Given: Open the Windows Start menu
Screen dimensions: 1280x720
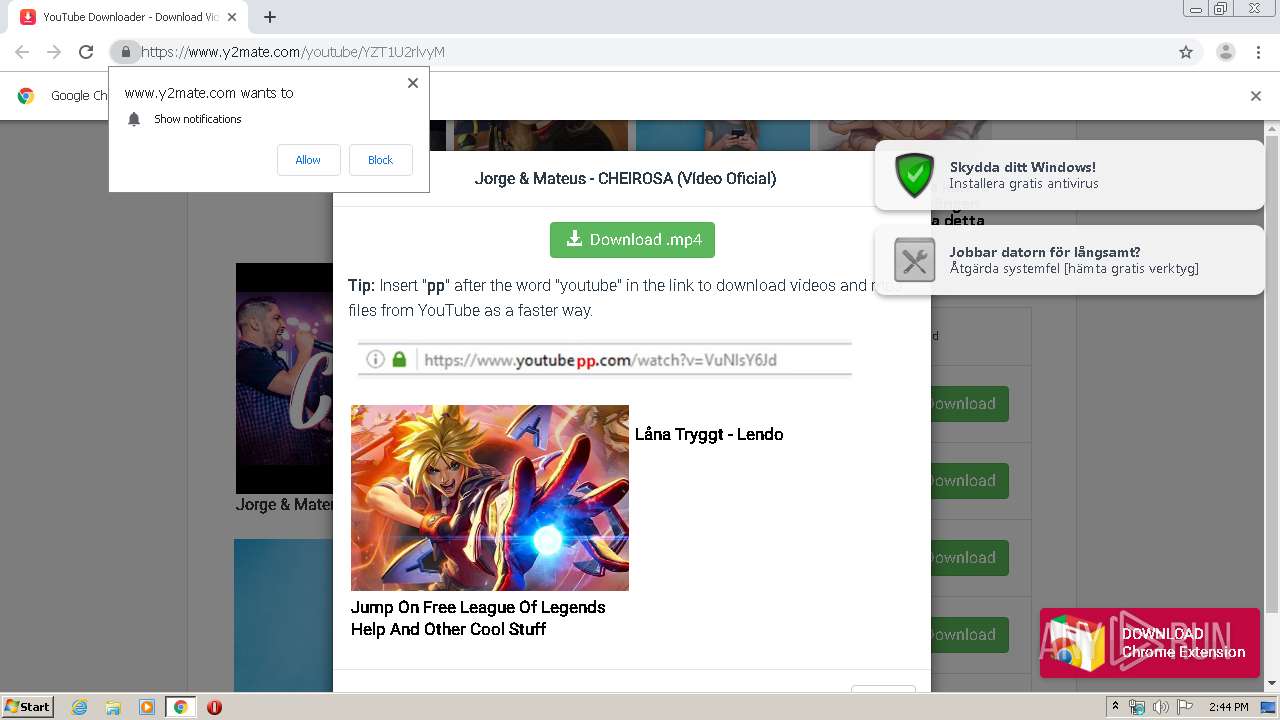Looking at the screenshot, I should tap(28, 706).
